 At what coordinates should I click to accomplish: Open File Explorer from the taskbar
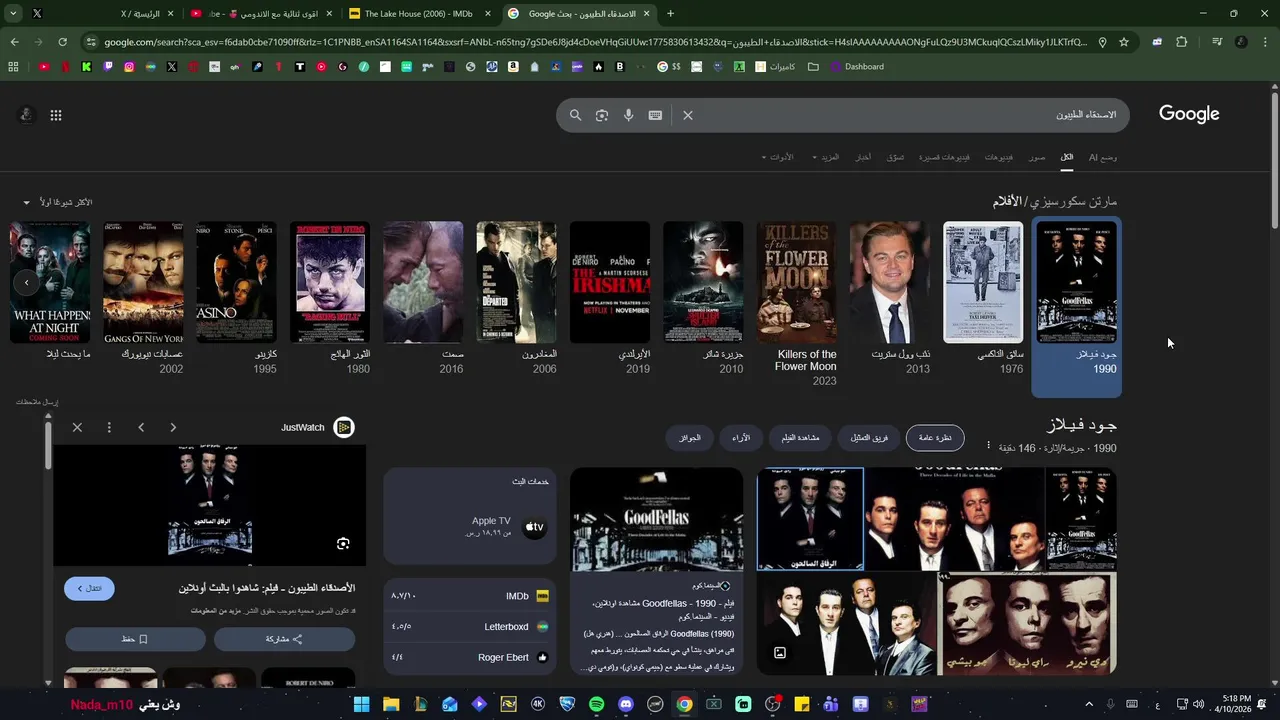(391, 704)
